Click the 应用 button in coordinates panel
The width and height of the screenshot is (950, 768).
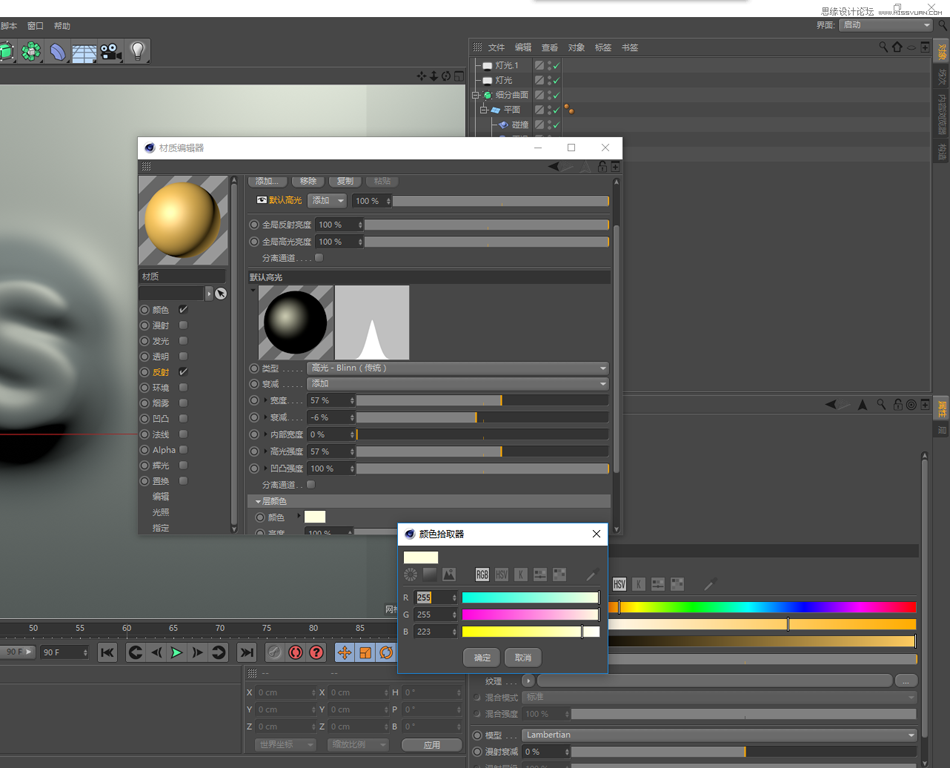[x=431, y=745]
